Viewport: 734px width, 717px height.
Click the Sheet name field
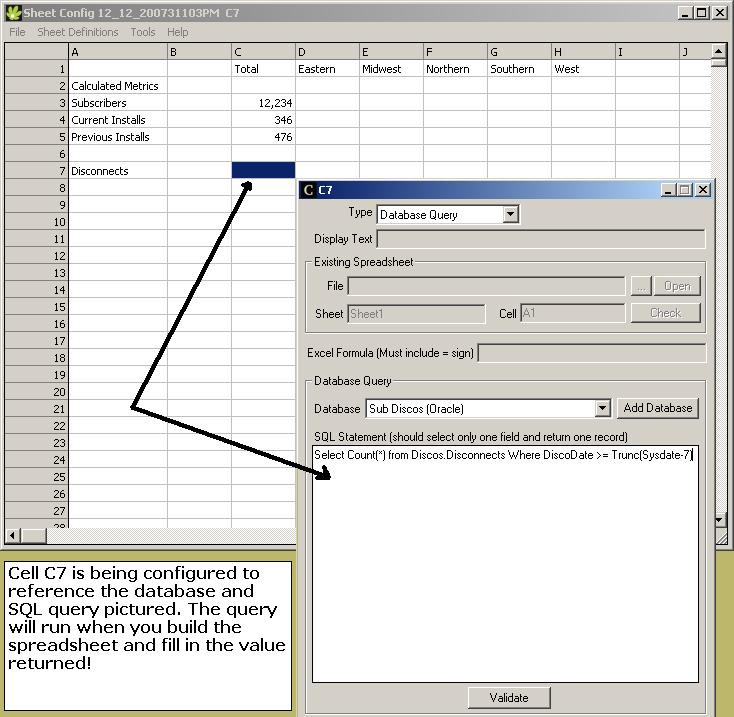(x=416, y=314)
